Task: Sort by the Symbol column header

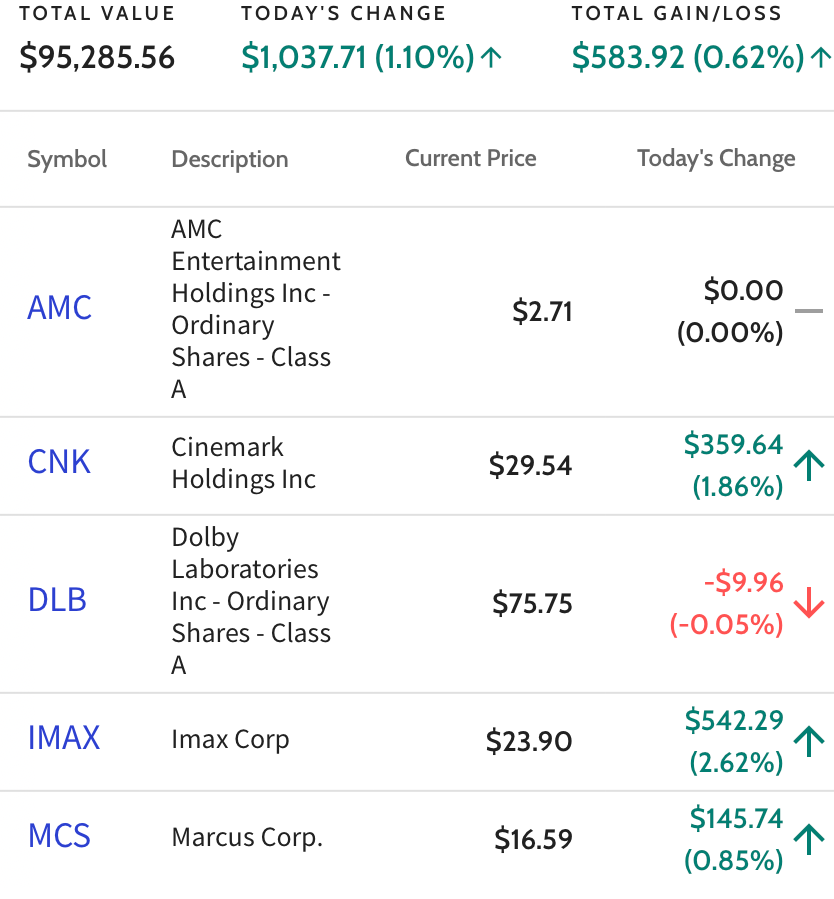Action: [67, 159]
